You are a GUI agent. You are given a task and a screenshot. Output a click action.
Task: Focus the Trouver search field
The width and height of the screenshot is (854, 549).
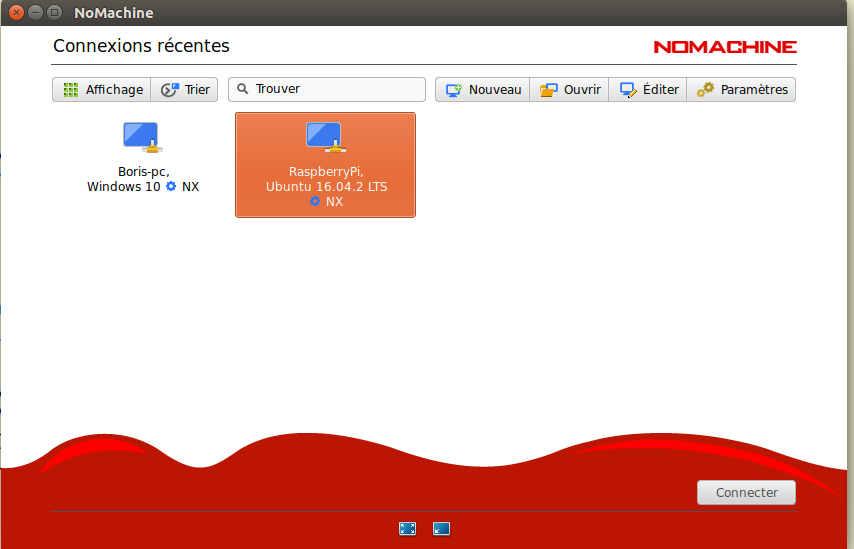coord(327,89)
